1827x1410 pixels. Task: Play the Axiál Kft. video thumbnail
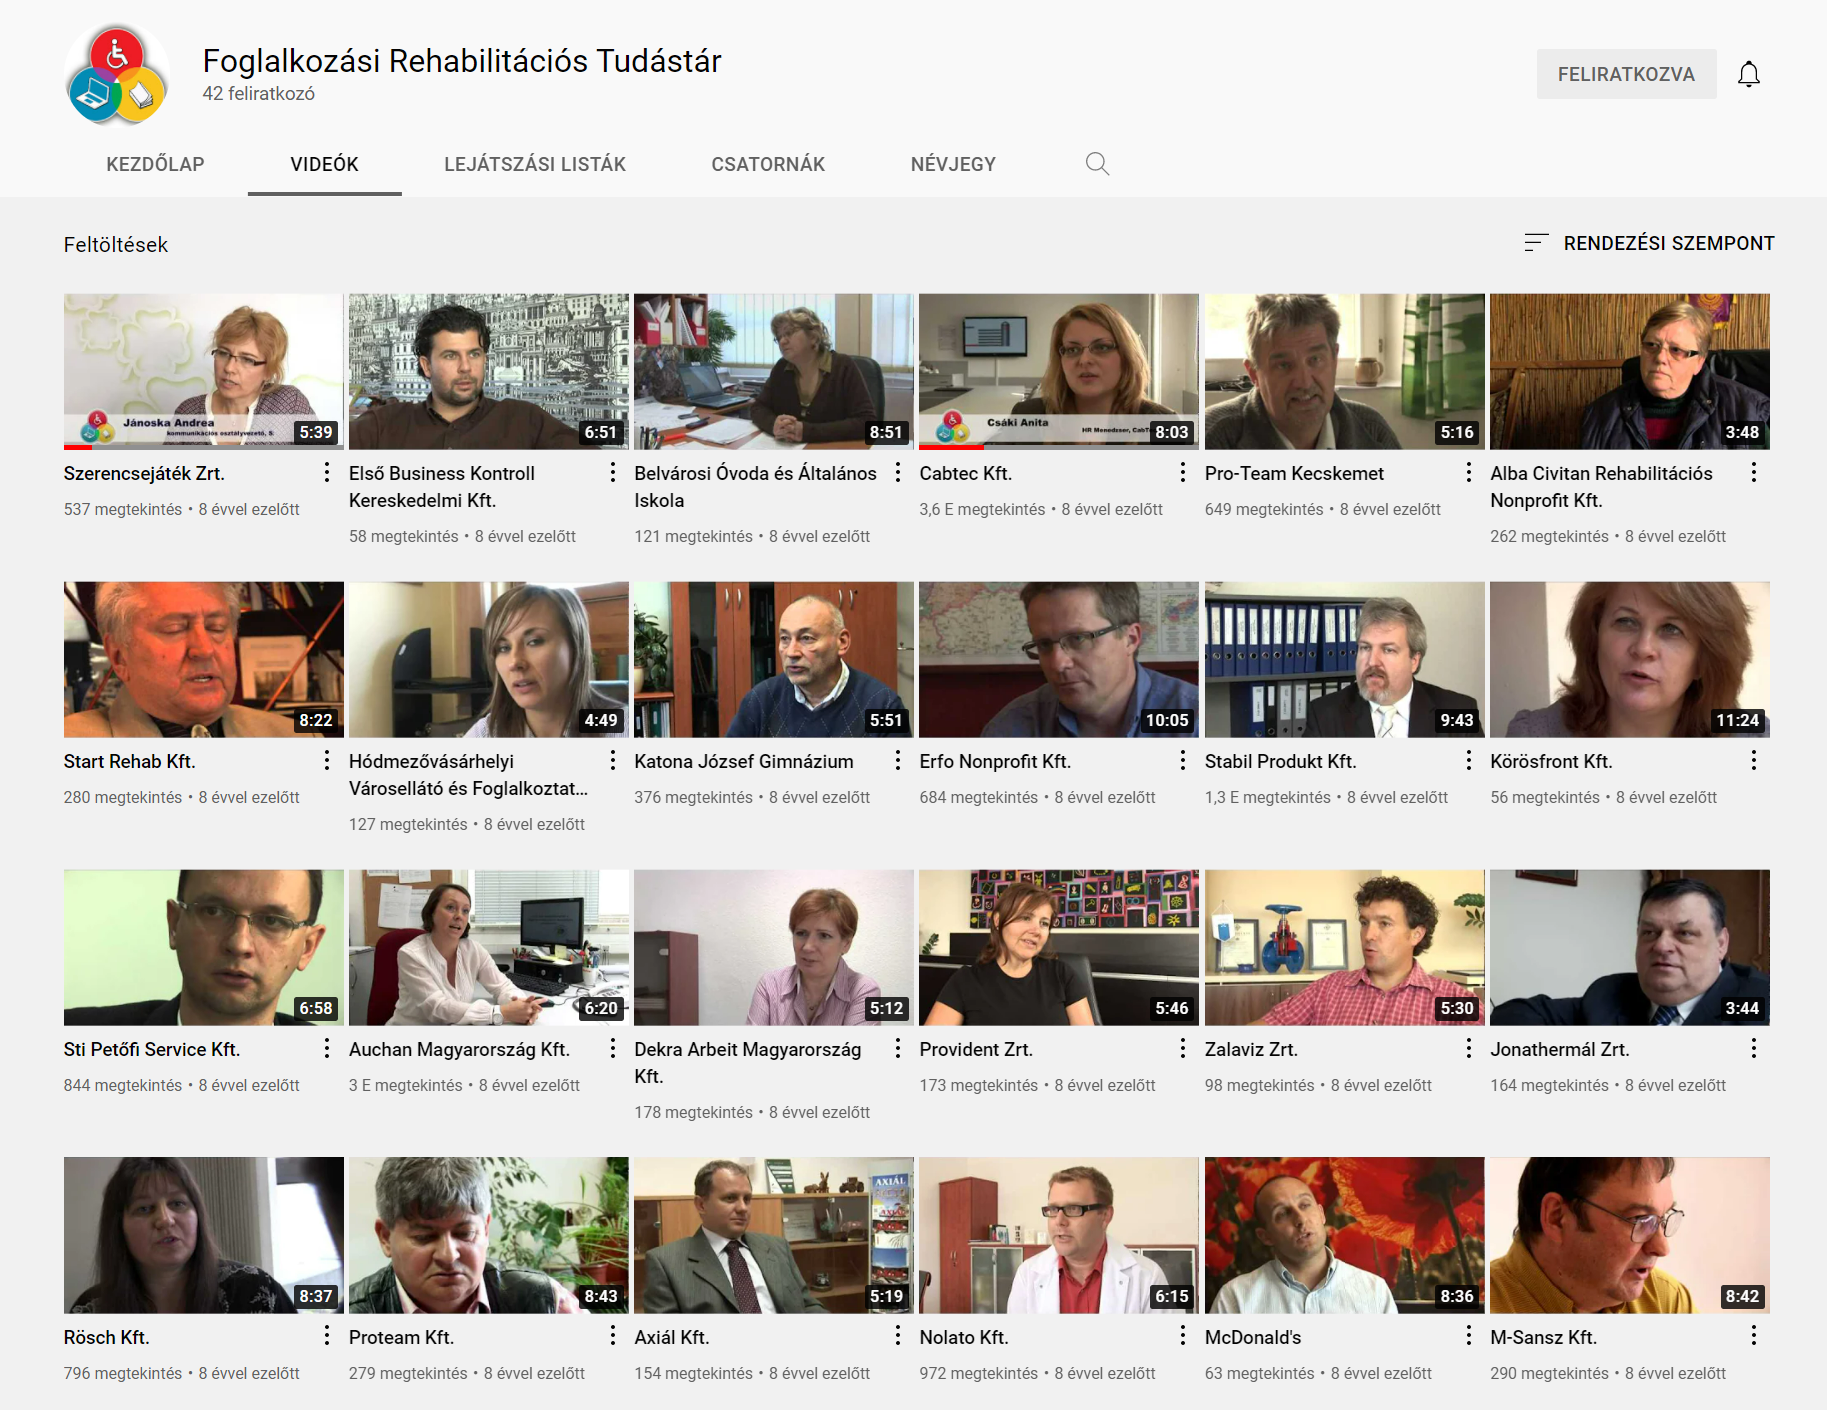click(774, 1235)
